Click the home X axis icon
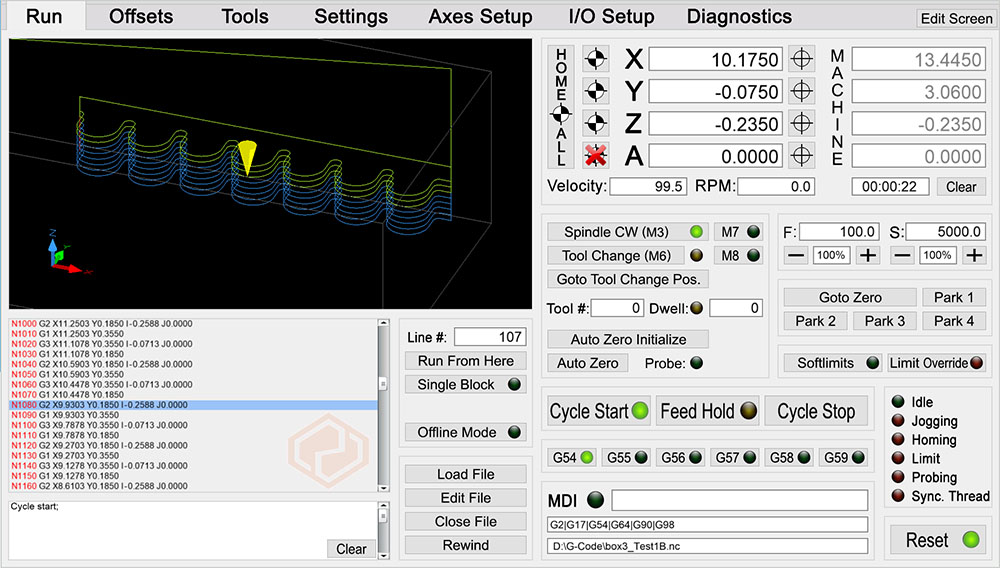Screen dimensions: 1000x568 click(x=595, y=59)
